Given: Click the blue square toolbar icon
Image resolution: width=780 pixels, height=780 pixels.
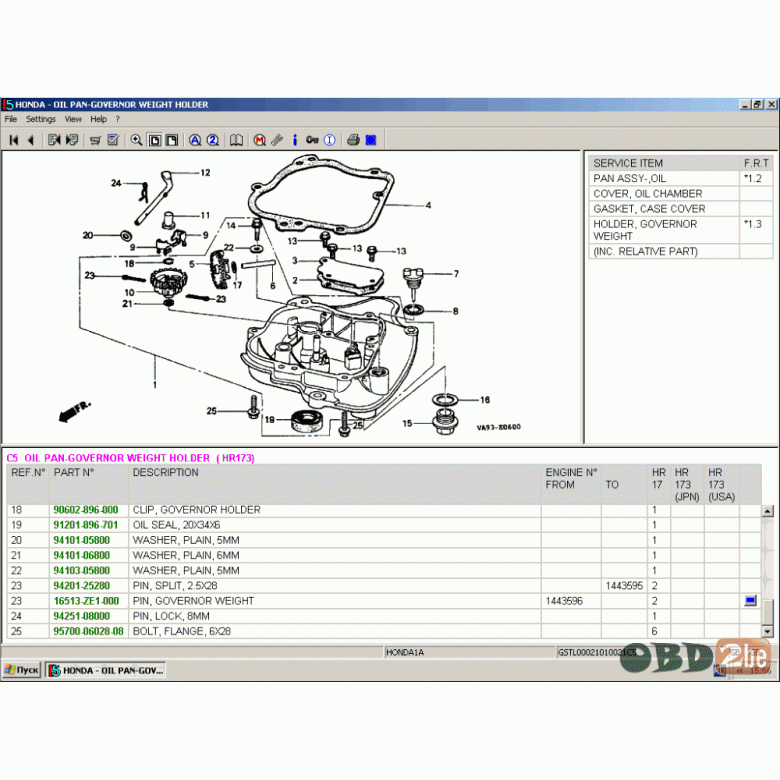Looking at the screenshot, I should (x=371, y=140).
